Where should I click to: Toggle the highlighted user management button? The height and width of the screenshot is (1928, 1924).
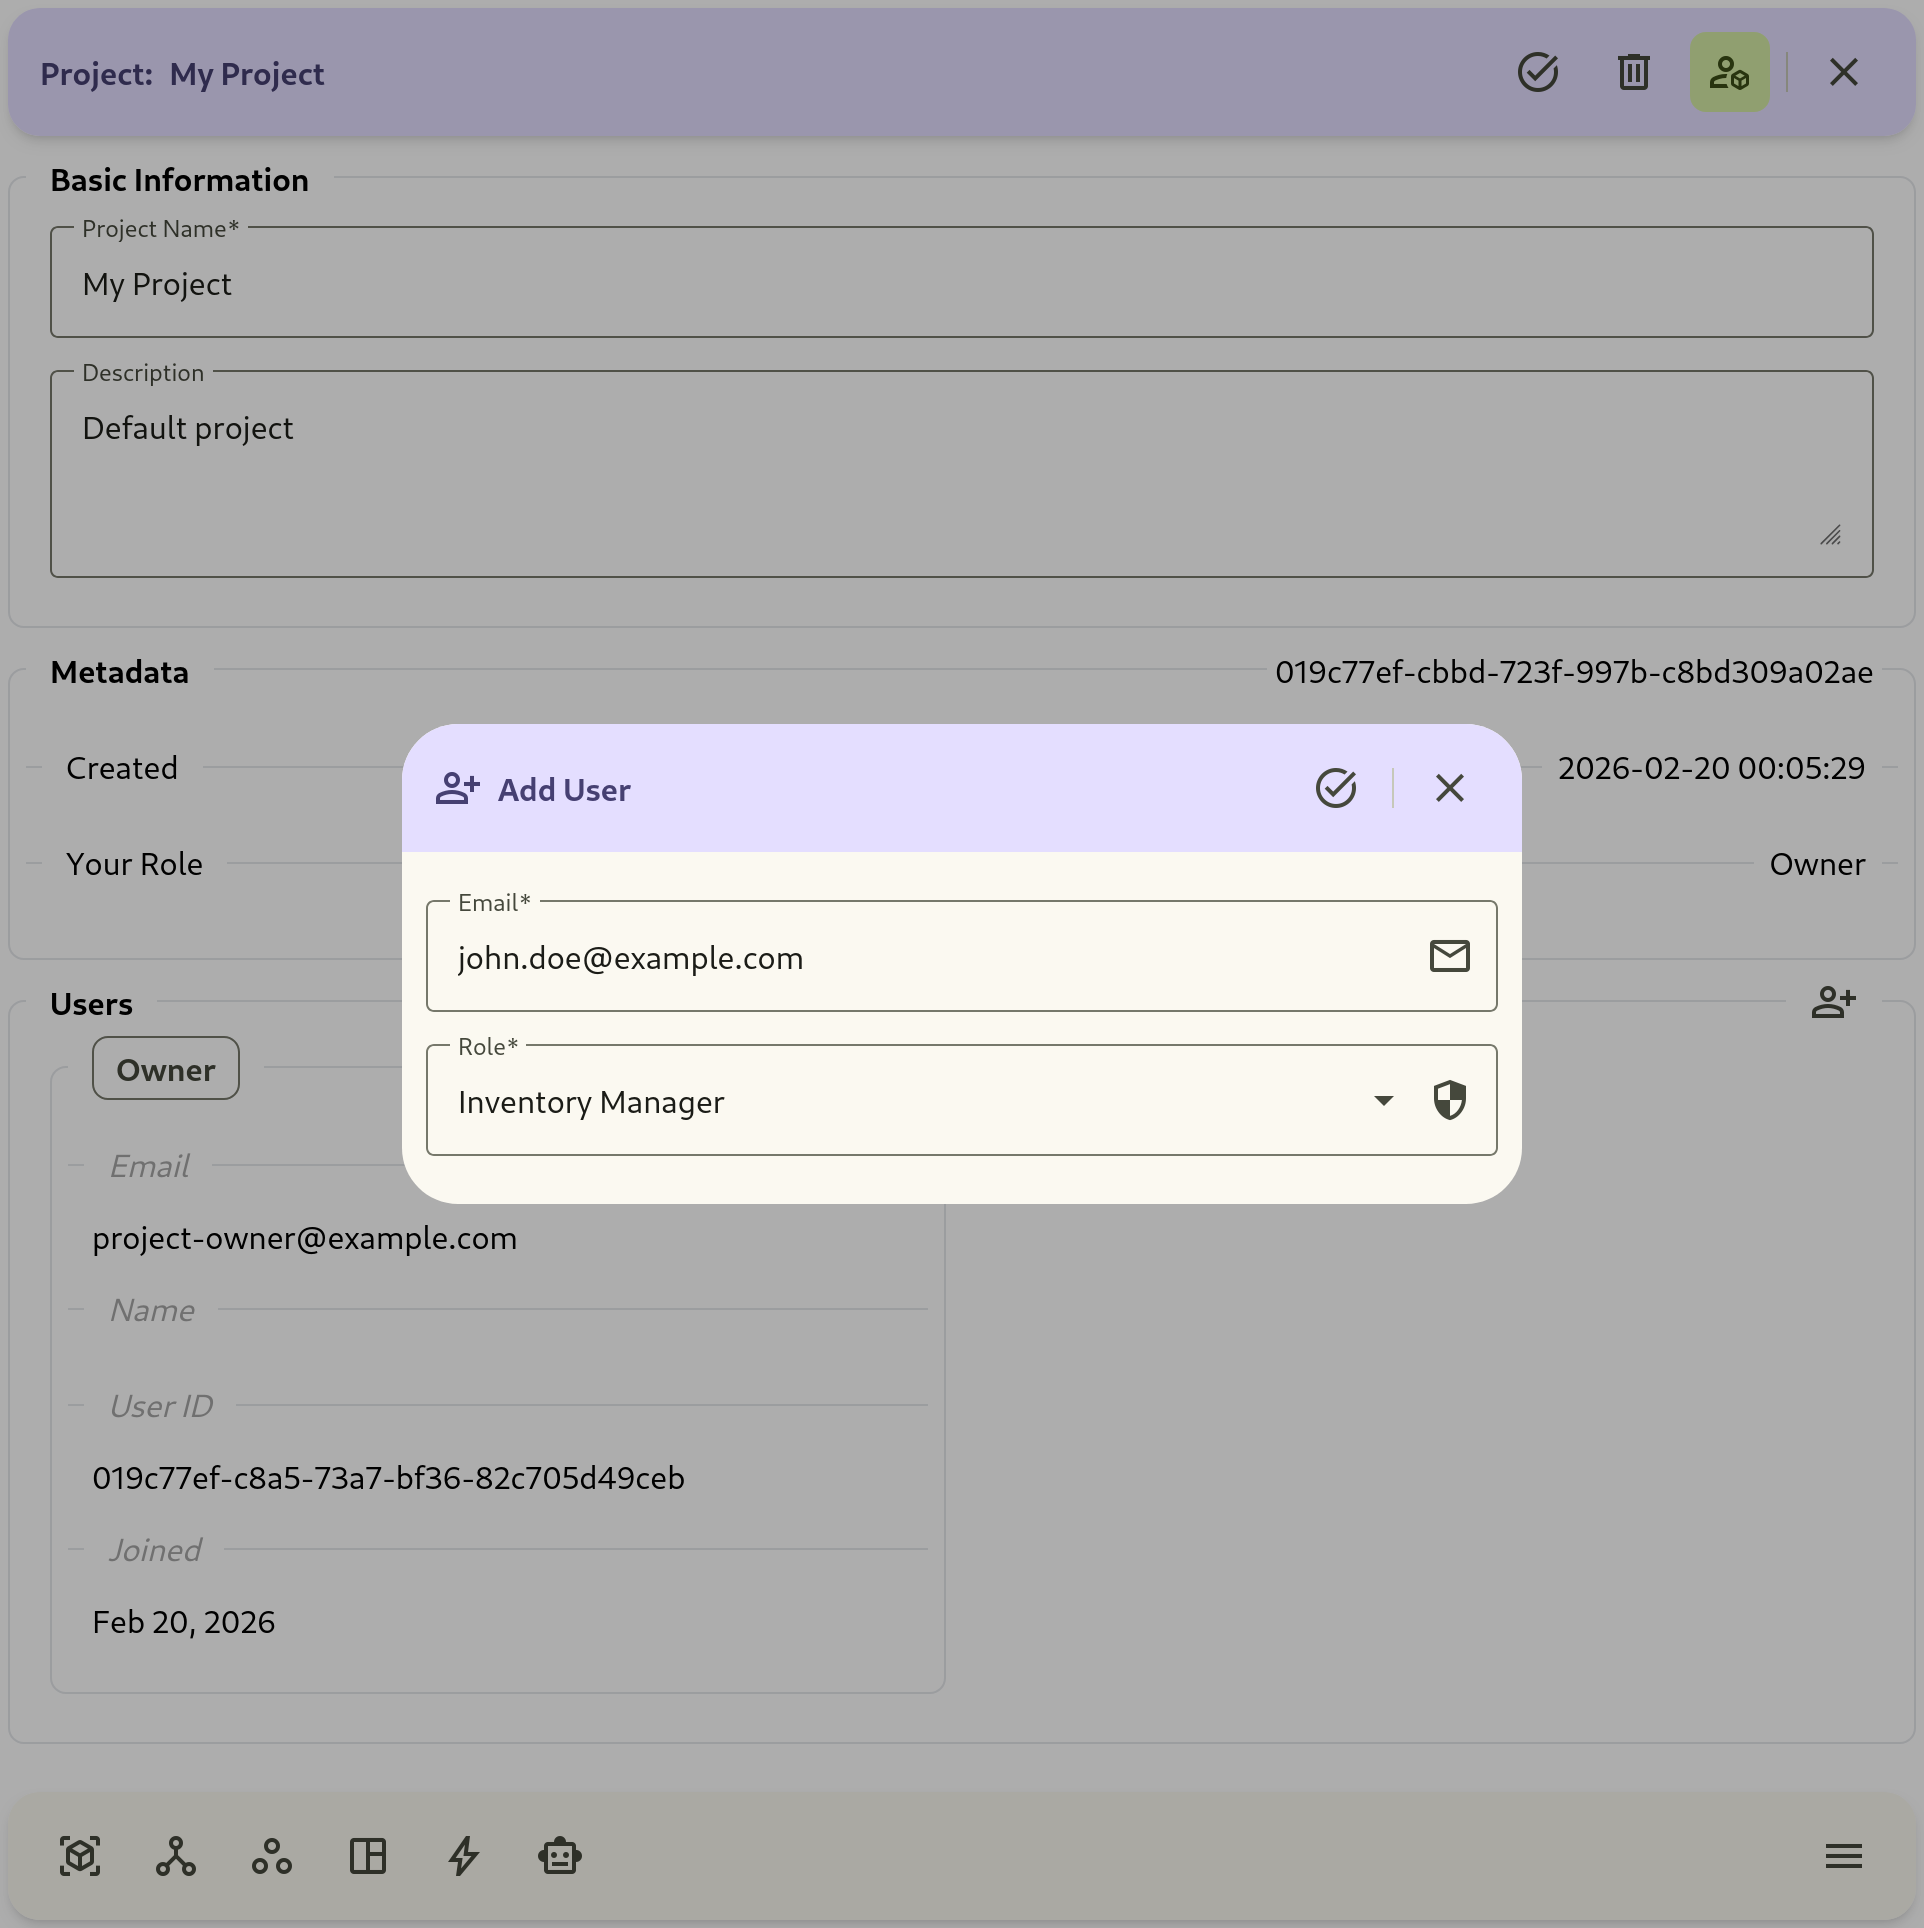pyautogui.click(x=1729, y=72)
